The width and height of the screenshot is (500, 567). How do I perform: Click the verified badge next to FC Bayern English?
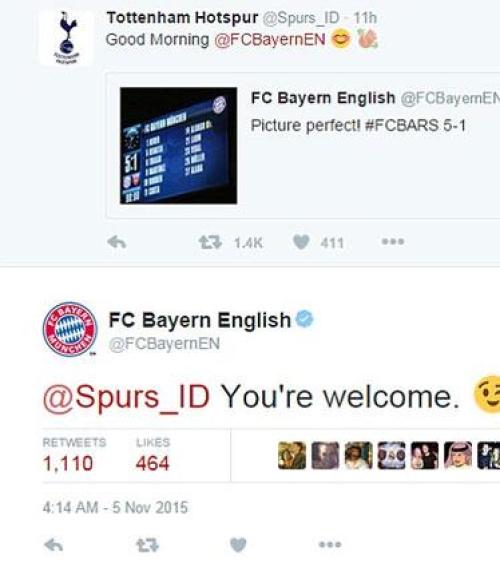[305, 319]
